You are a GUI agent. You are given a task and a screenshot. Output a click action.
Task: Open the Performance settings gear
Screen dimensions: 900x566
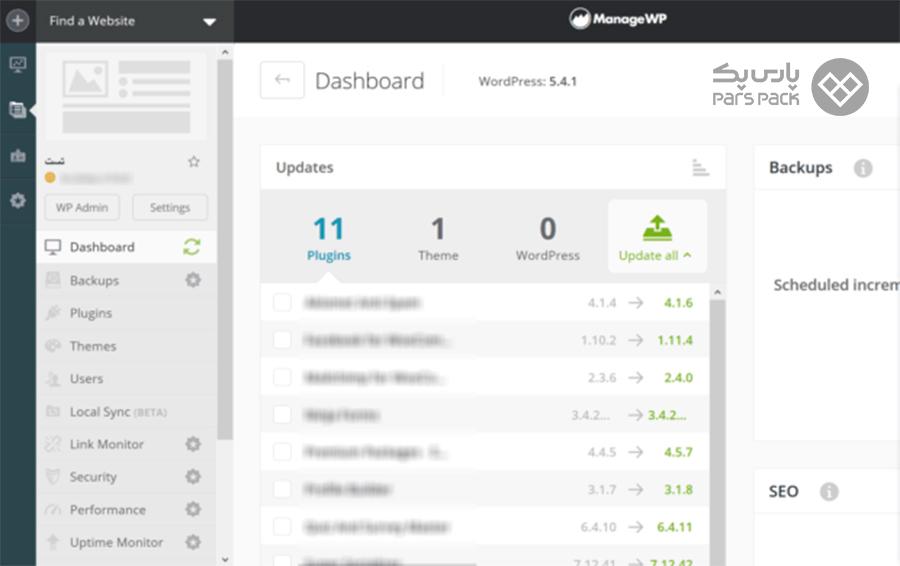(x=193, y=509)
